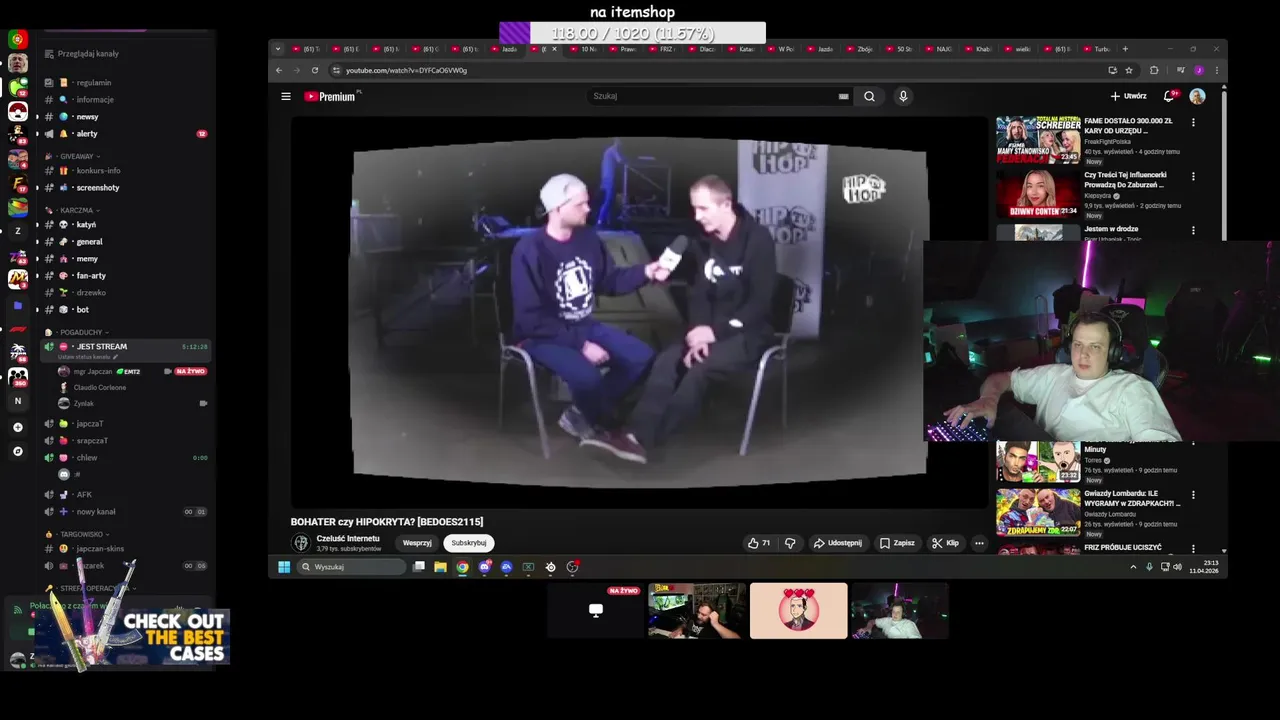Go to YouTube Premium home logo

[x=331, y=97]
